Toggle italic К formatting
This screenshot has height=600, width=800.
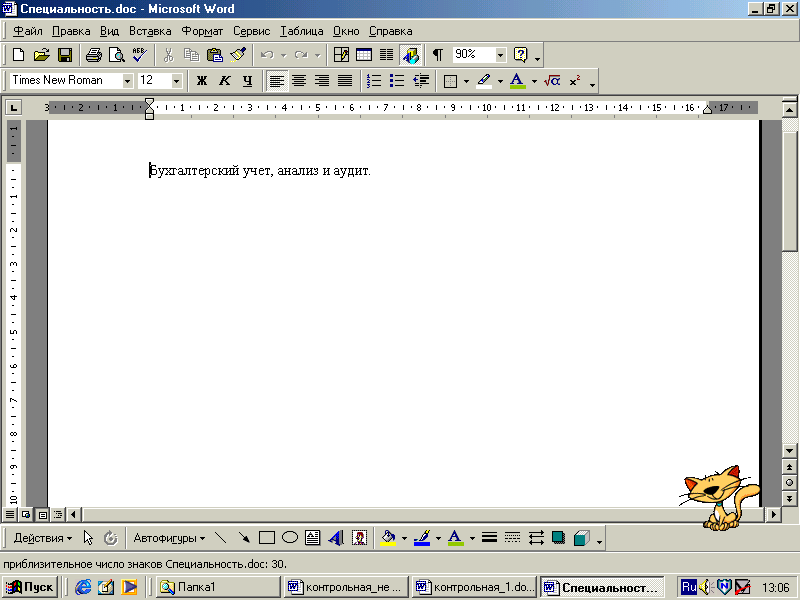click(x=225, y=81)
